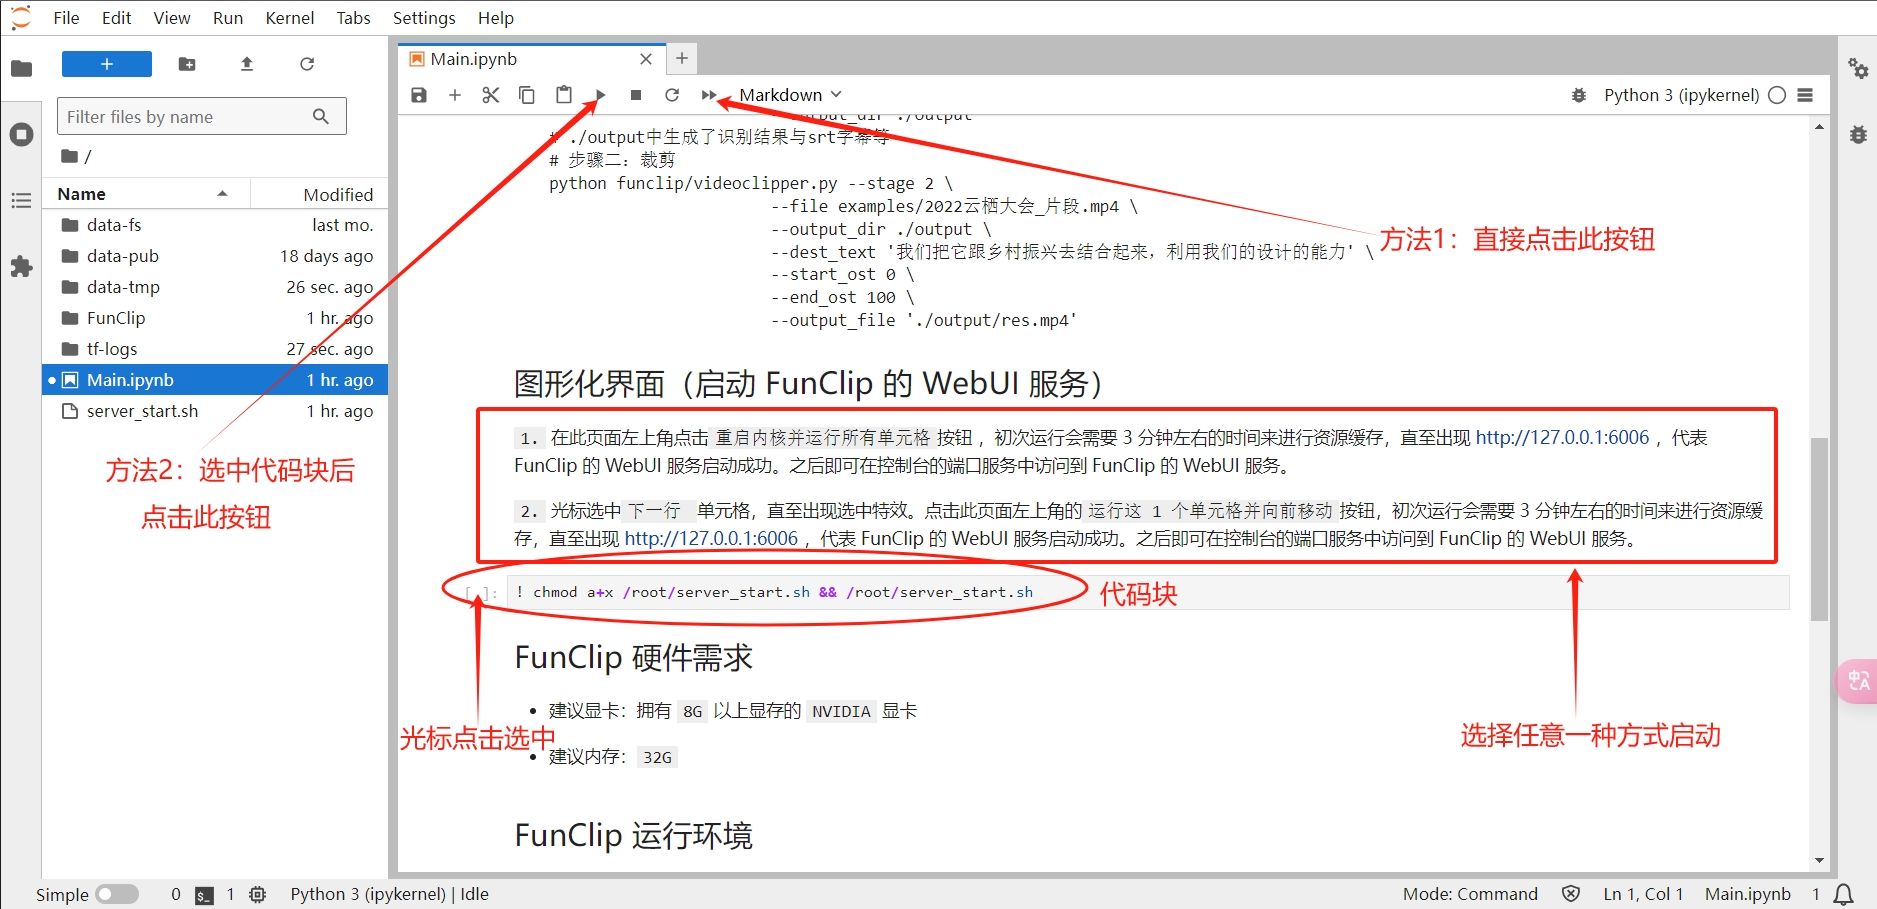Restart the kernel
Viewport: 1877px width, 909px height.
pos(672,95)
